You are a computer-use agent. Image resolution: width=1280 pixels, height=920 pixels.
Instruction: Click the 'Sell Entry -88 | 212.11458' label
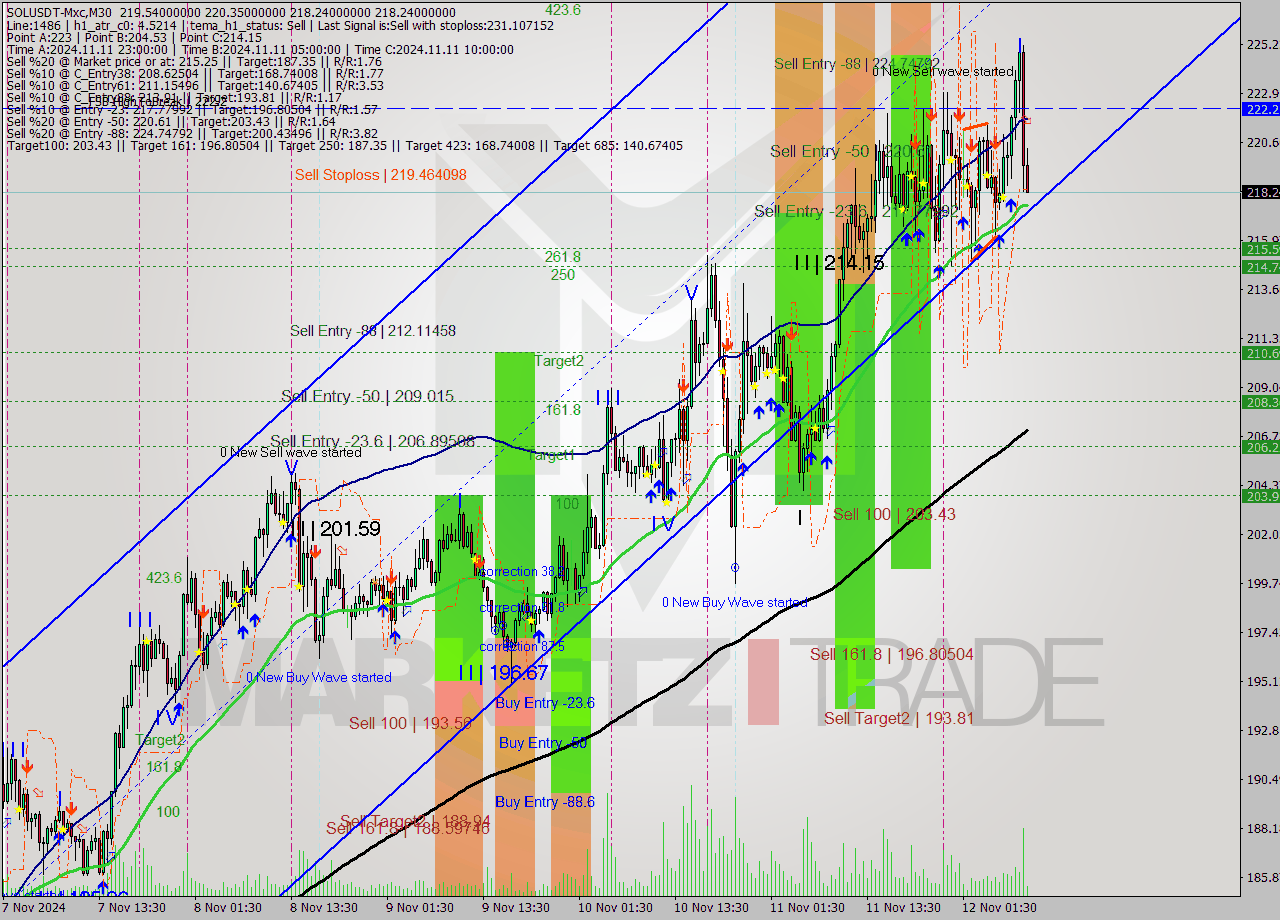click(x=373, y=330)
